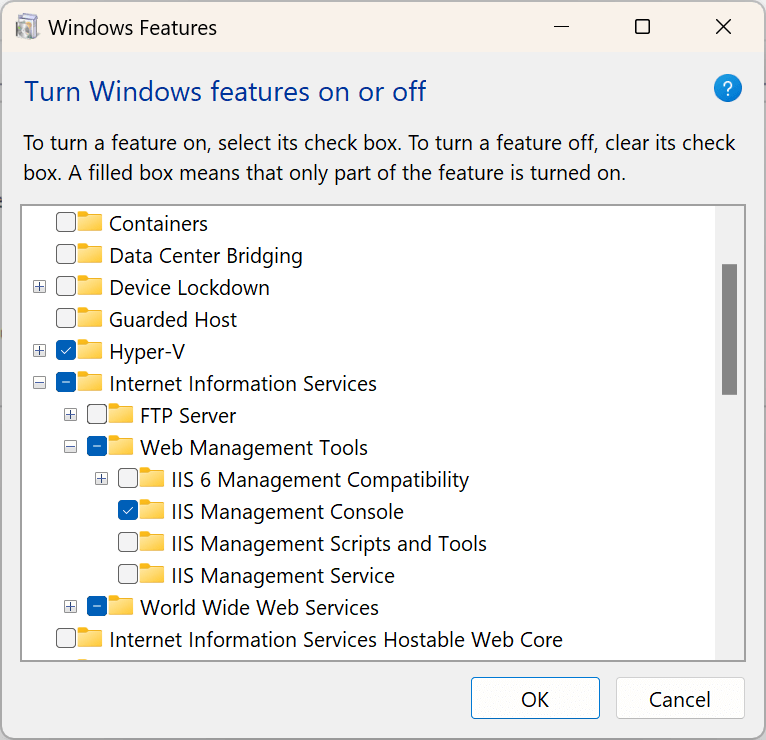The image size is (766, 740).
Task: Enable IIS Management Scripts and Tools checkbox
Action: pos(128,542)
